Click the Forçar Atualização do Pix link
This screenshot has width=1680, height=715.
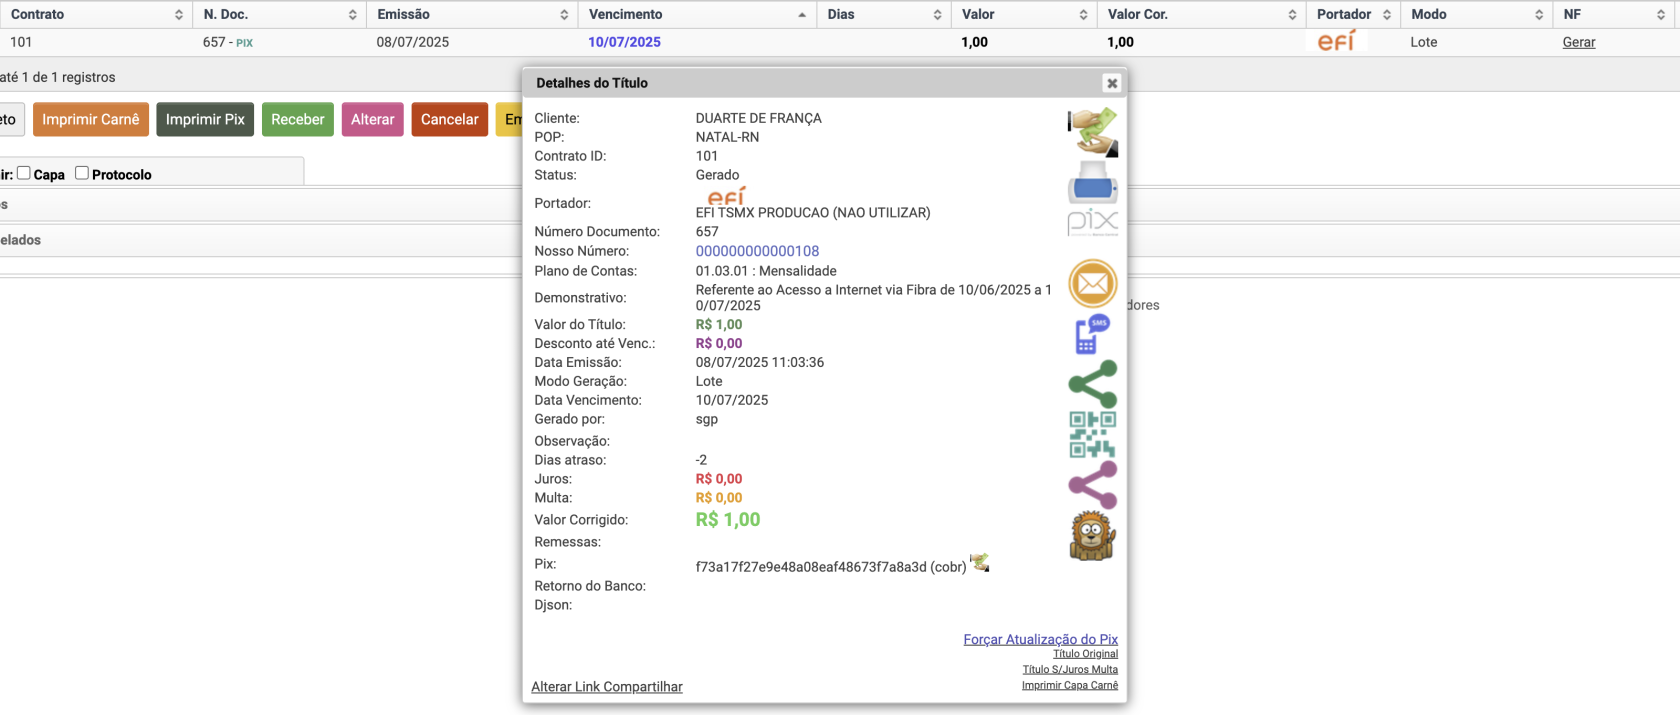click(x=1040, y=639)
